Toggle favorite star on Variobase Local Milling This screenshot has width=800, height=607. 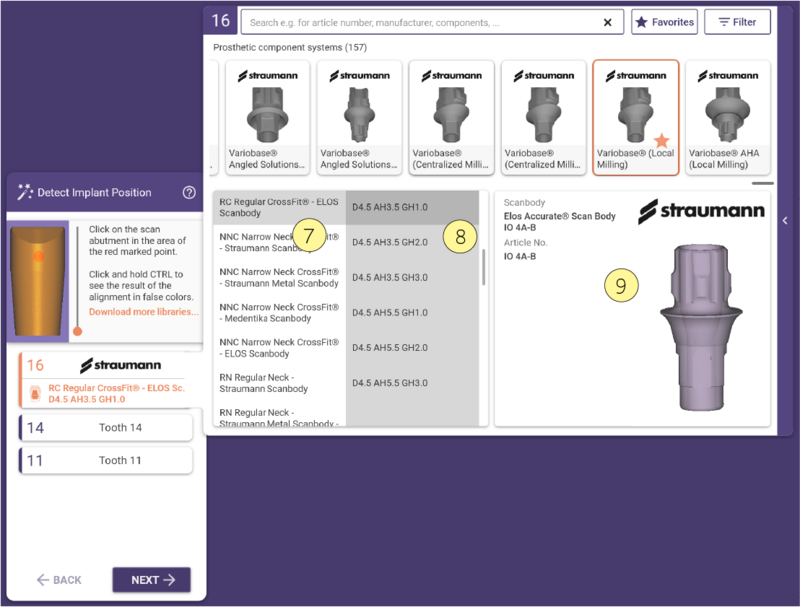click(661, 140)
